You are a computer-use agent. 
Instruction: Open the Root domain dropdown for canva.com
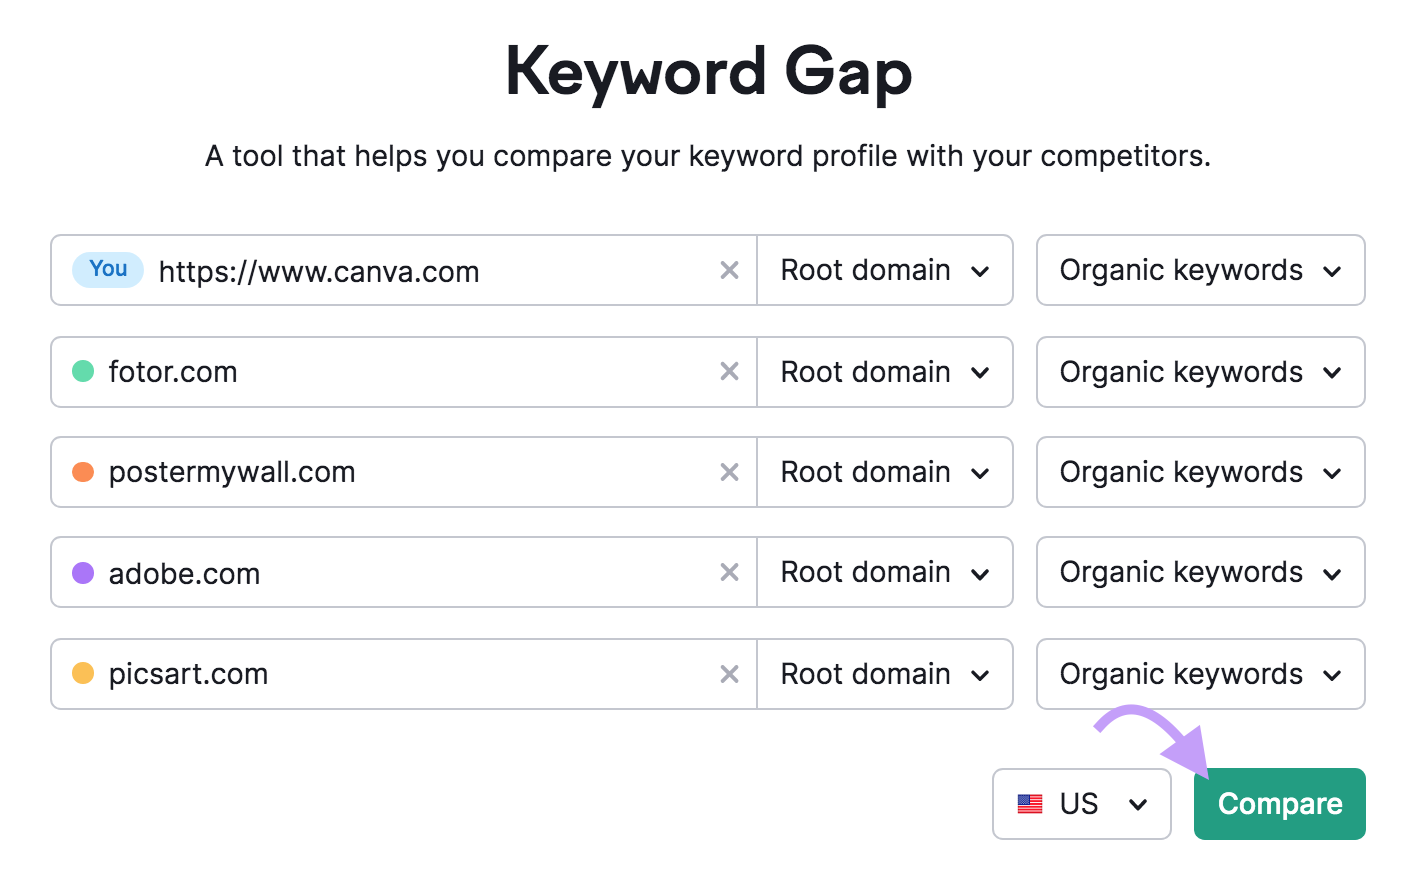click(884, 270)
